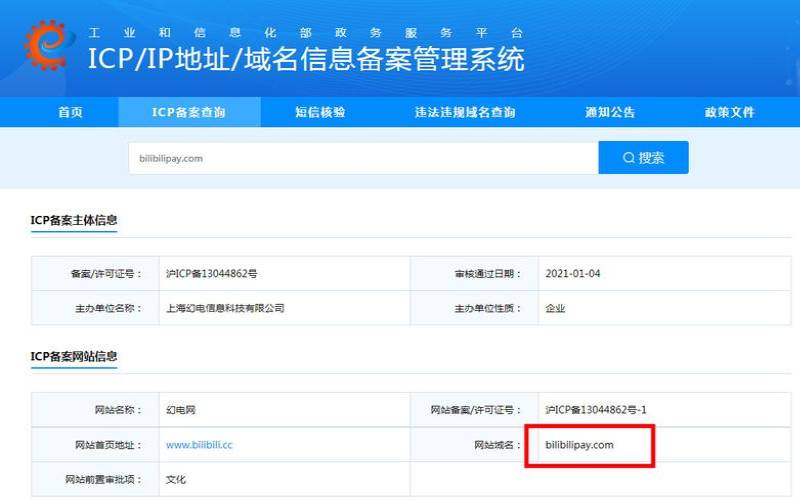Image resolution: width=800 pixels, height=500 pixels.
Task: Select the ICP备案查询 tab
Action: point(189,112)
